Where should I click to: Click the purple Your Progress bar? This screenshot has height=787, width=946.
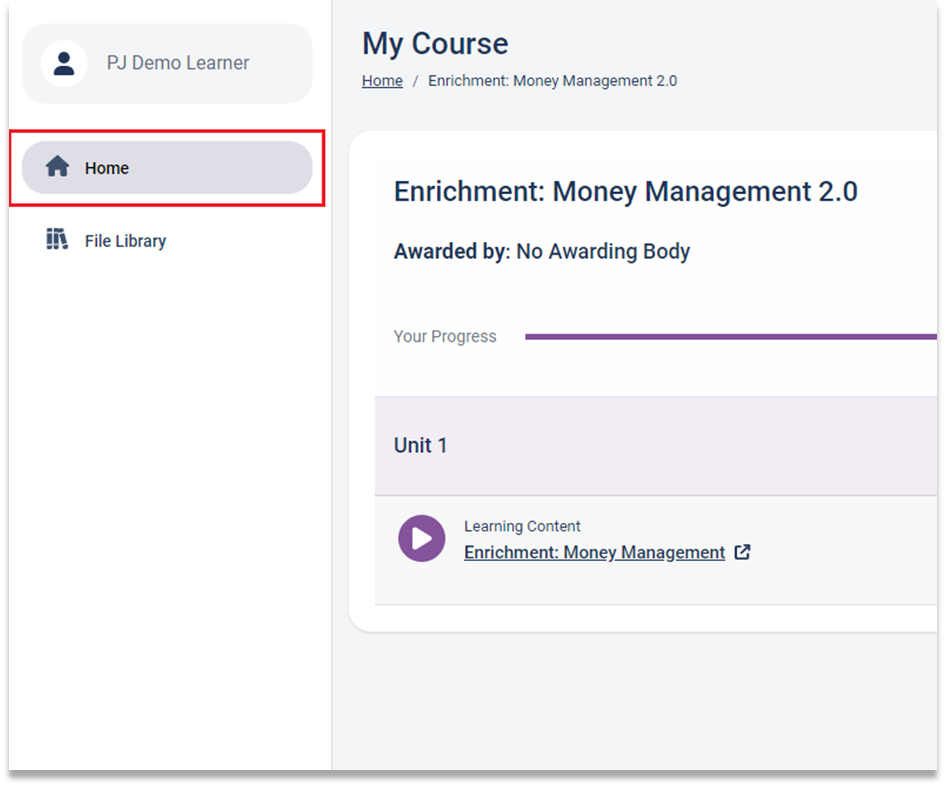(x=731, y=337)
